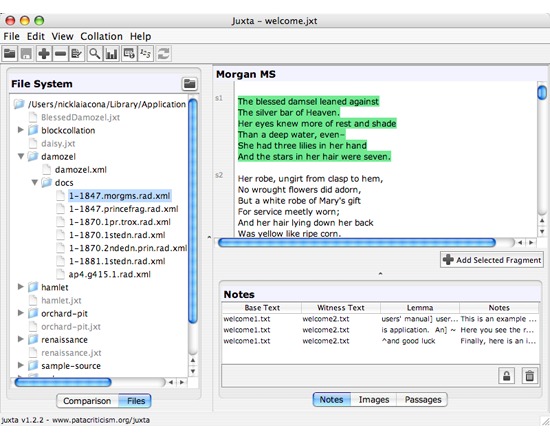
Task: Switch to the Passages tab
Action: point(423,400)
